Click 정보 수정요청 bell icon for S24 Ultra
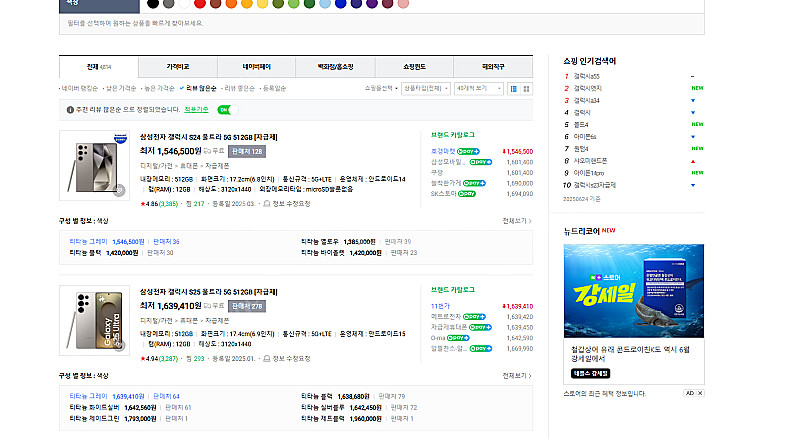The height and width of the screenshot is (439, 800). 266,204
